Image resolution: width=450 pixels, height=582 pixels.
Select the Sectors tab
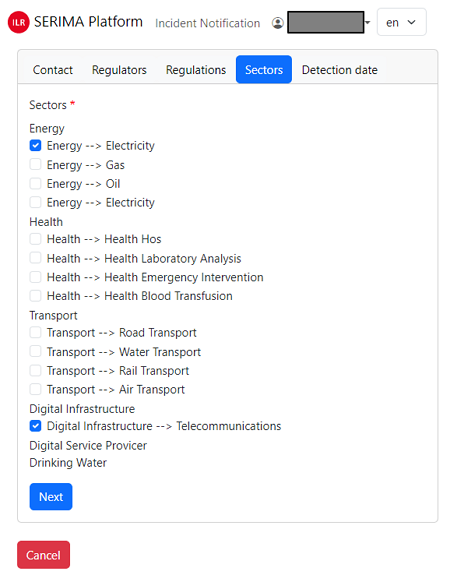[264, 69]
